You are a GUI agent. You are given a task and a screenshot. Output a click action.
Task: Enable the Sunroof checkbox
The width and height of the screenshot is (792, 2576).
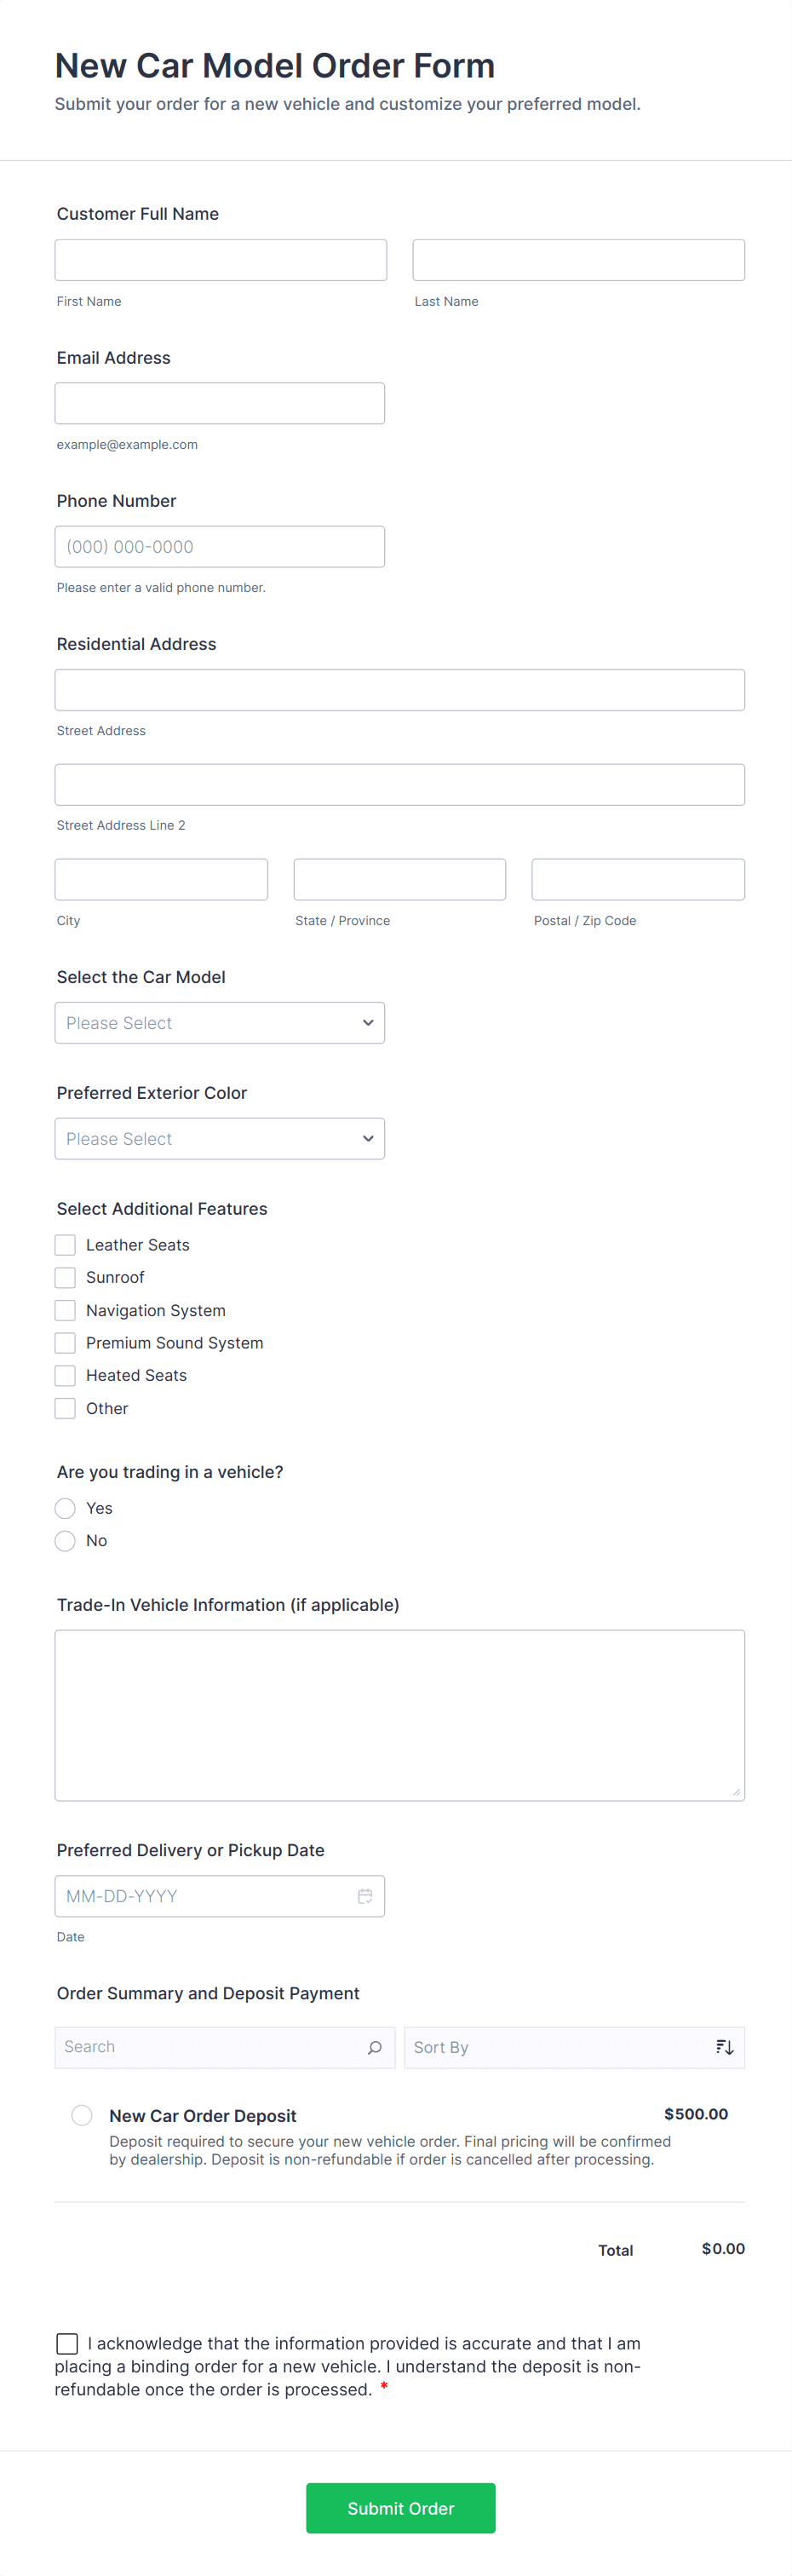tap(65, 1277)
